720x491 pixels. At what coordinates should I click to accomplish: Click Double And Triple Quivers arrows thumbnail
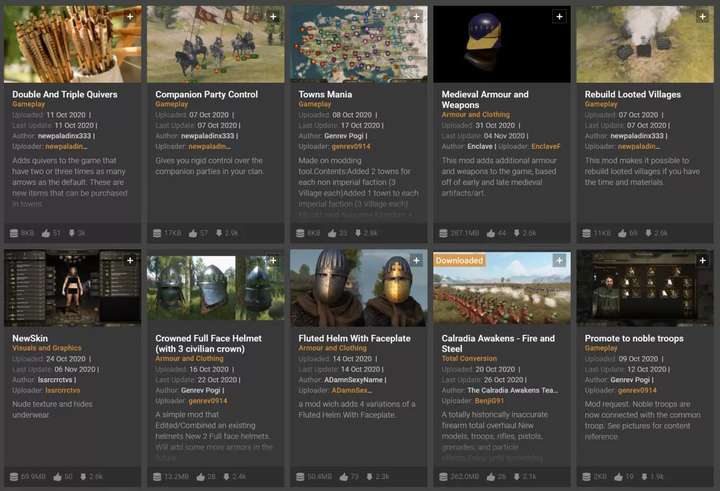(73, 45)
